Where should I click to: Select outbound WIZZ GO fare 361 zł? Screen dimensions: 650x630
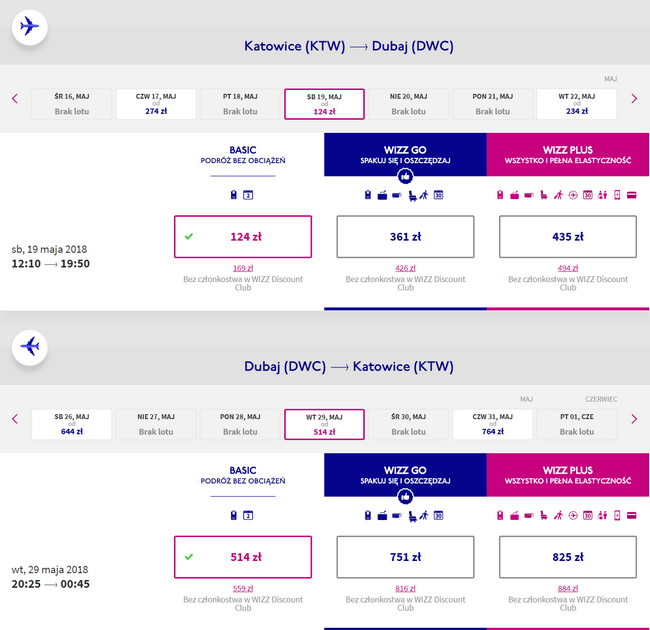[405, 237]
